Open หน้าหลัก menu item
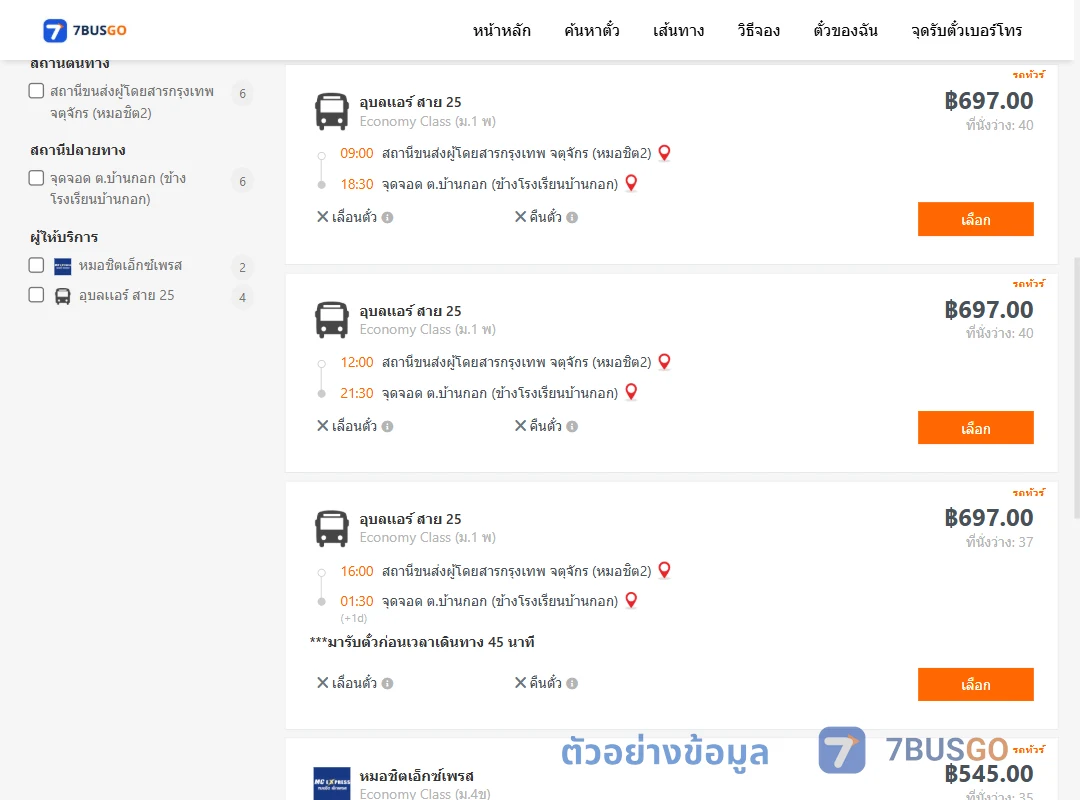Image resolution: width=1080 pixels, height=800 pixels. 501,31
